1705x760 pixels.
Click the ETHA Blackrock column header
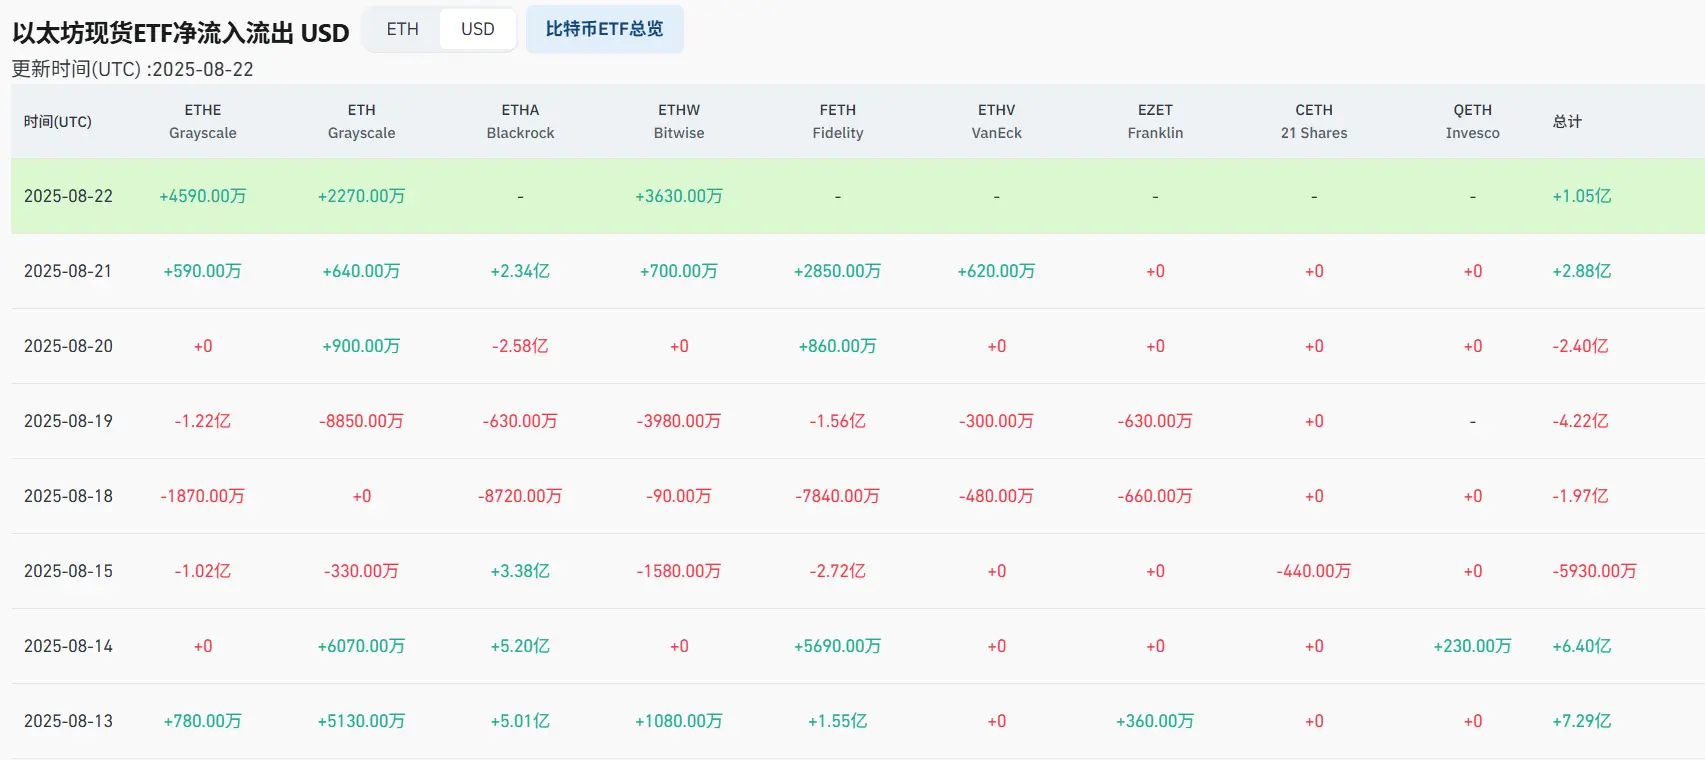tap(520, 121)
